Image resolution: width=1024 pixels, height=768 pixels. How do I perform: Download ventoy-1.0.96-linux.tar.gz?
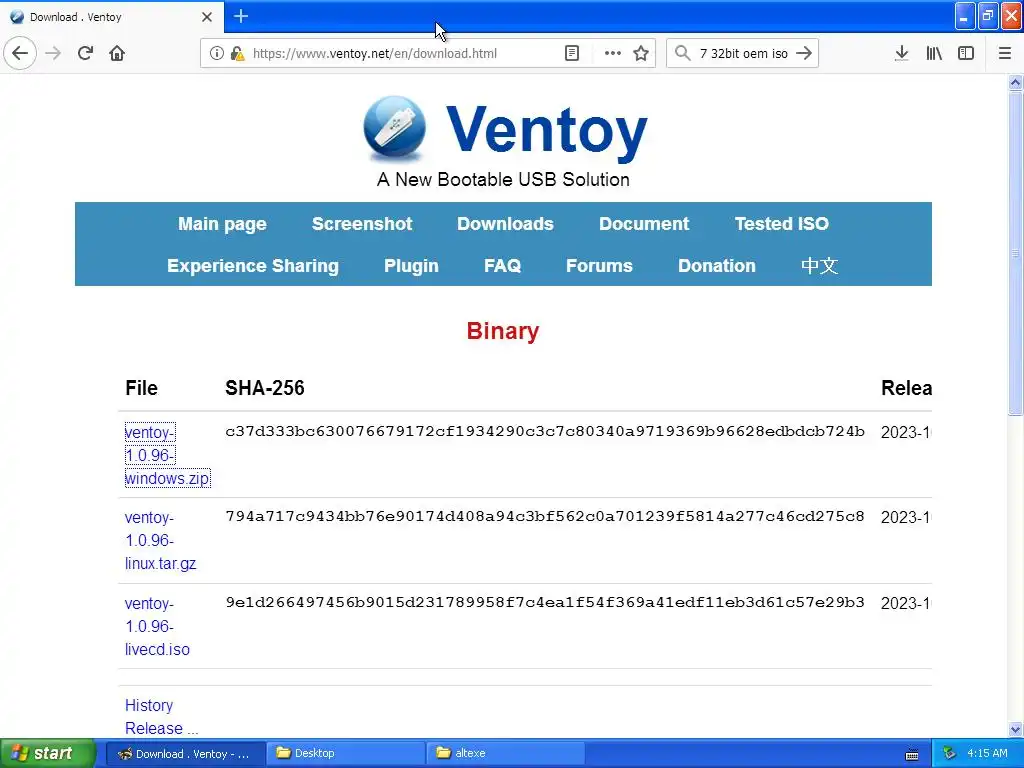161,540
